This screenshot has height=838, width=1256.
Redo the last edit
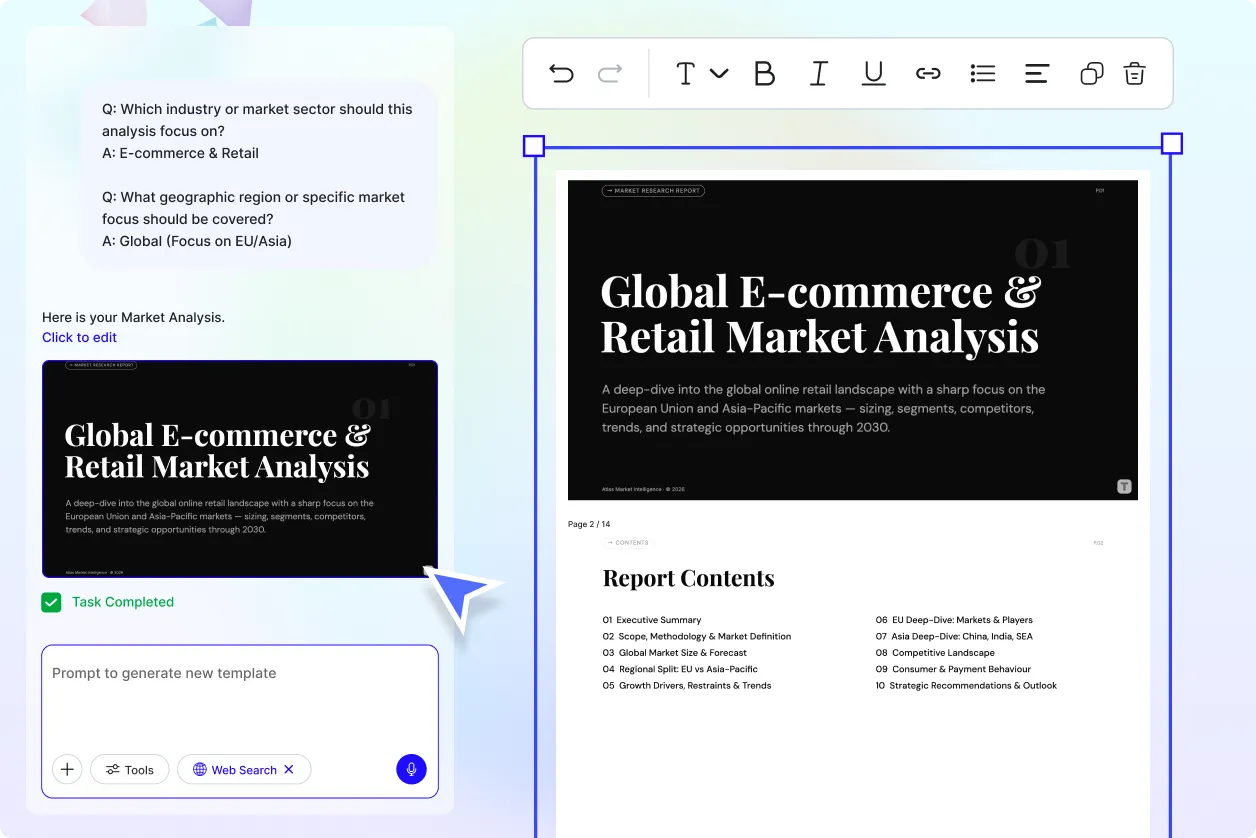pos(610,73)
